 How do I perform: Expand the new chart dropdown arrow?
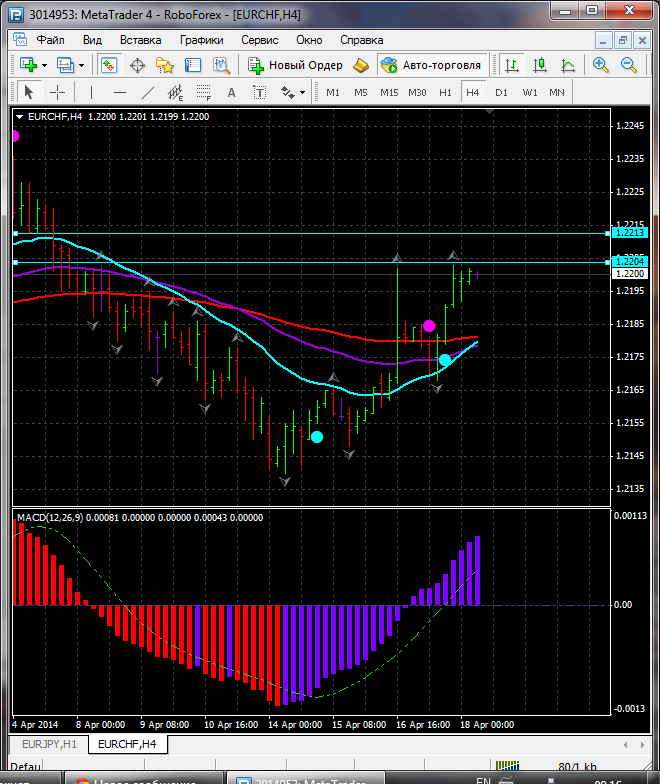click(44, 65)
